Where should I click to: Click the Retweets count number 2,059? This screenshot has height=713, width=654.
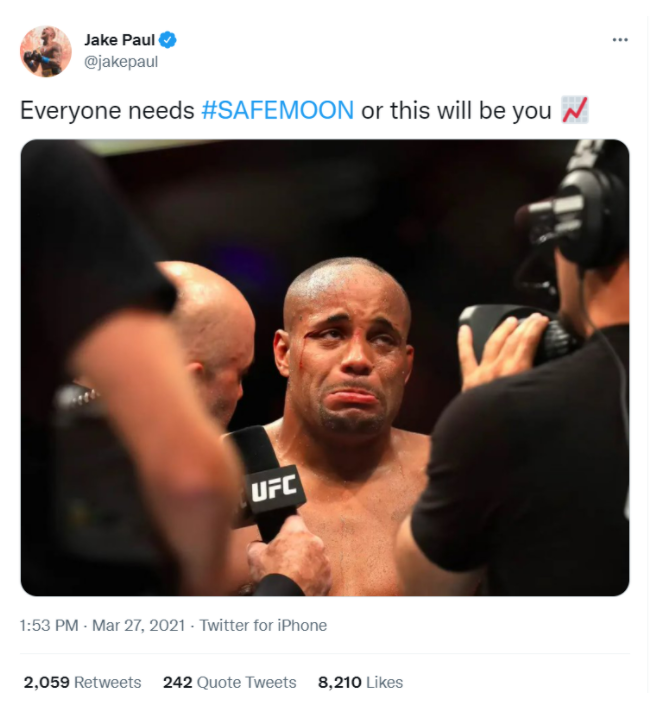(x=46, y=683)
